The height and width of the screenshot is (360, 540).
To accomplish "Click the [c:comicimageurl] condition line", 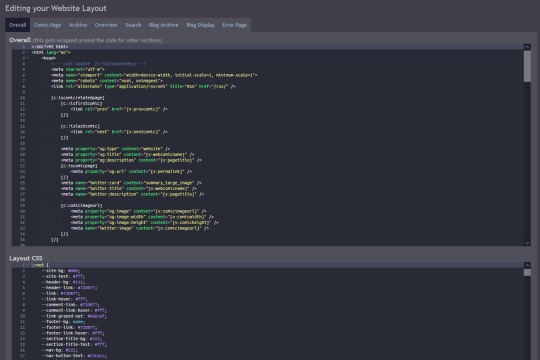I will point(82,206).
